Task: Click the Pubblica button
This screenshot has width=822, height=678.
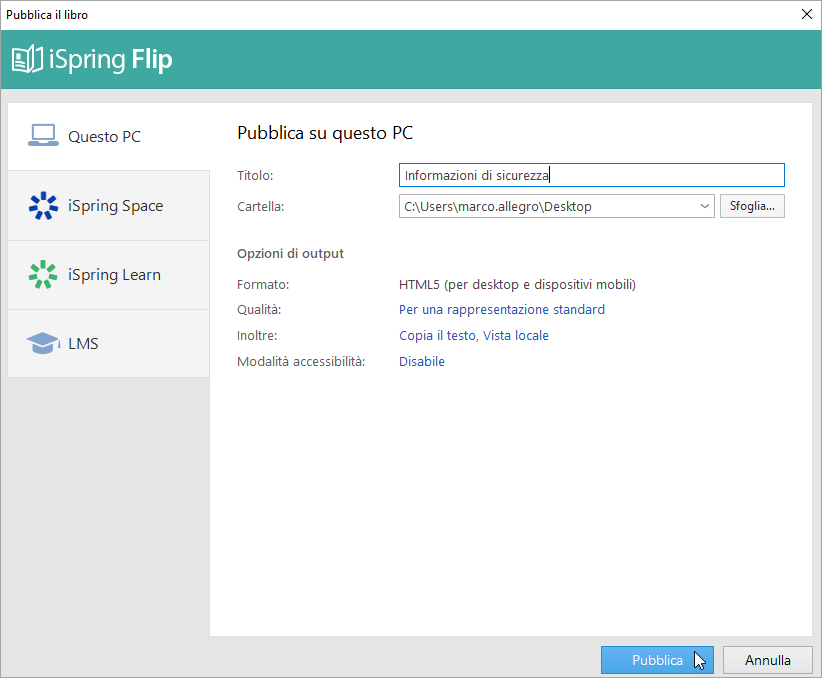Action: click(x=657, y=660)
